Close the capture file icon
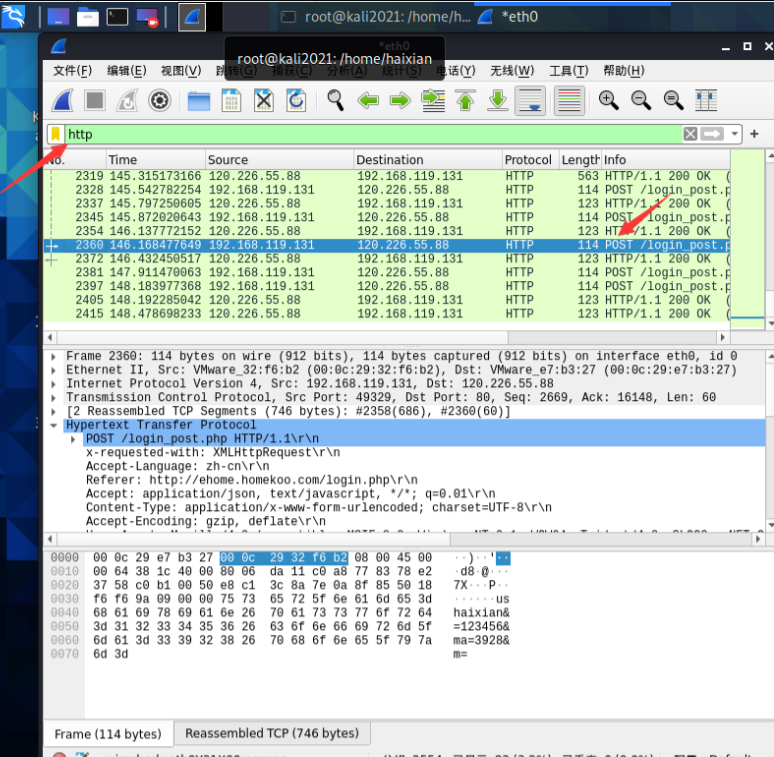774x757 pixels. point(264,101)
